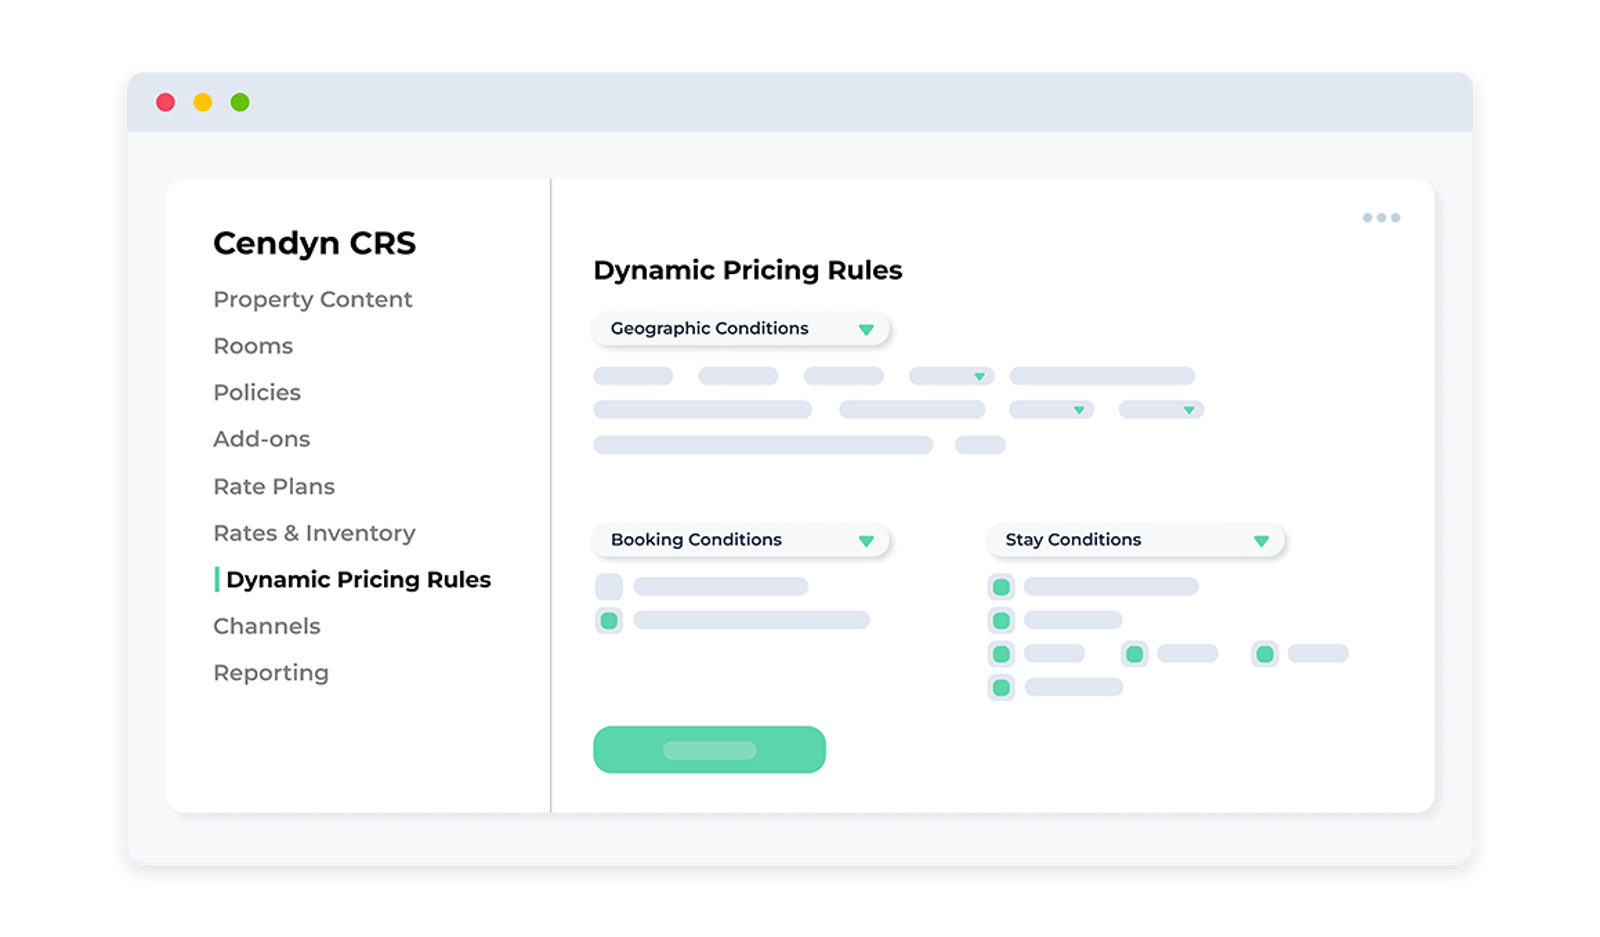Select Property Content in the sidebar
Screen dimensions: 1600x937
tap(312, 299)
